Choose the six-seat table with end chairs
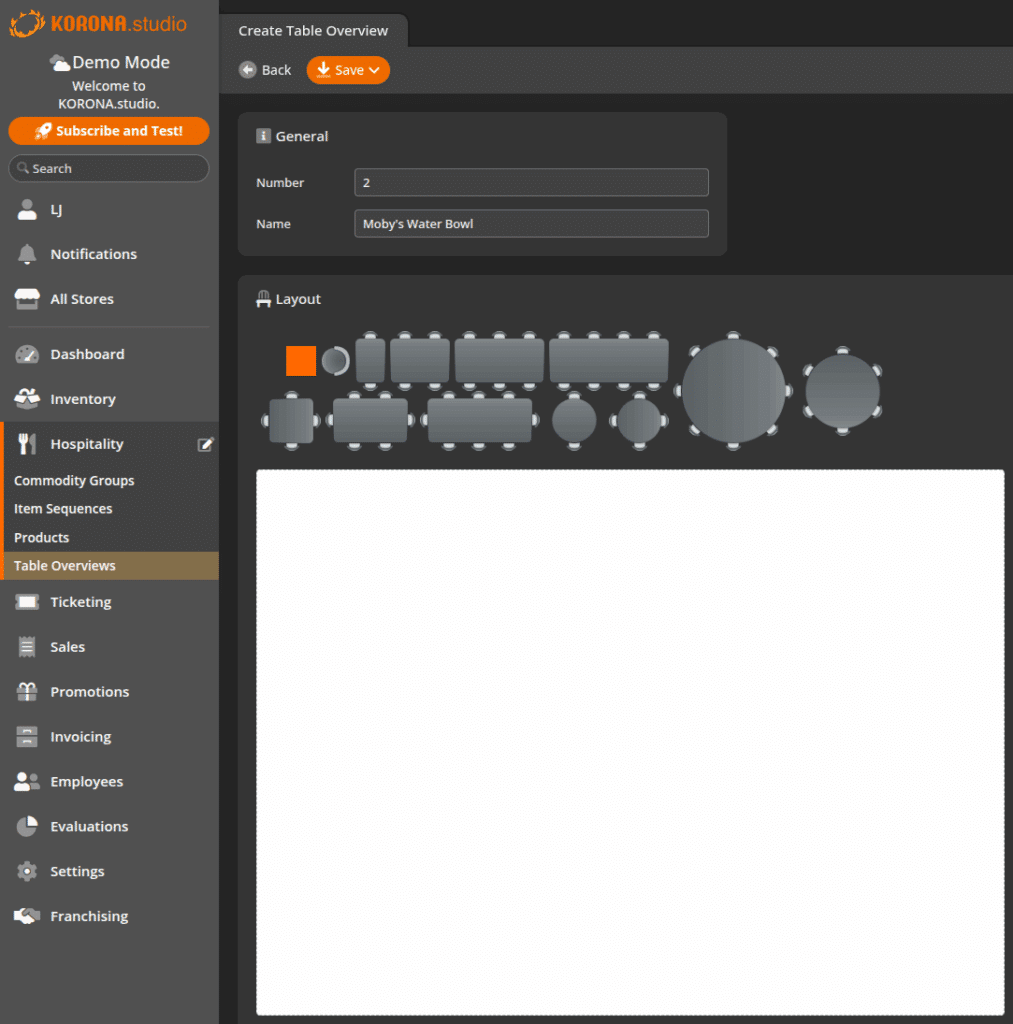 [370, 421]
